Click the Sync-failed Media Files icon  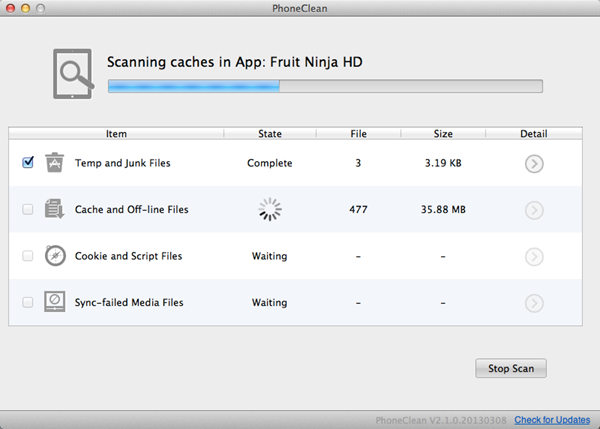pyautogui.click(x=55, y=302)
